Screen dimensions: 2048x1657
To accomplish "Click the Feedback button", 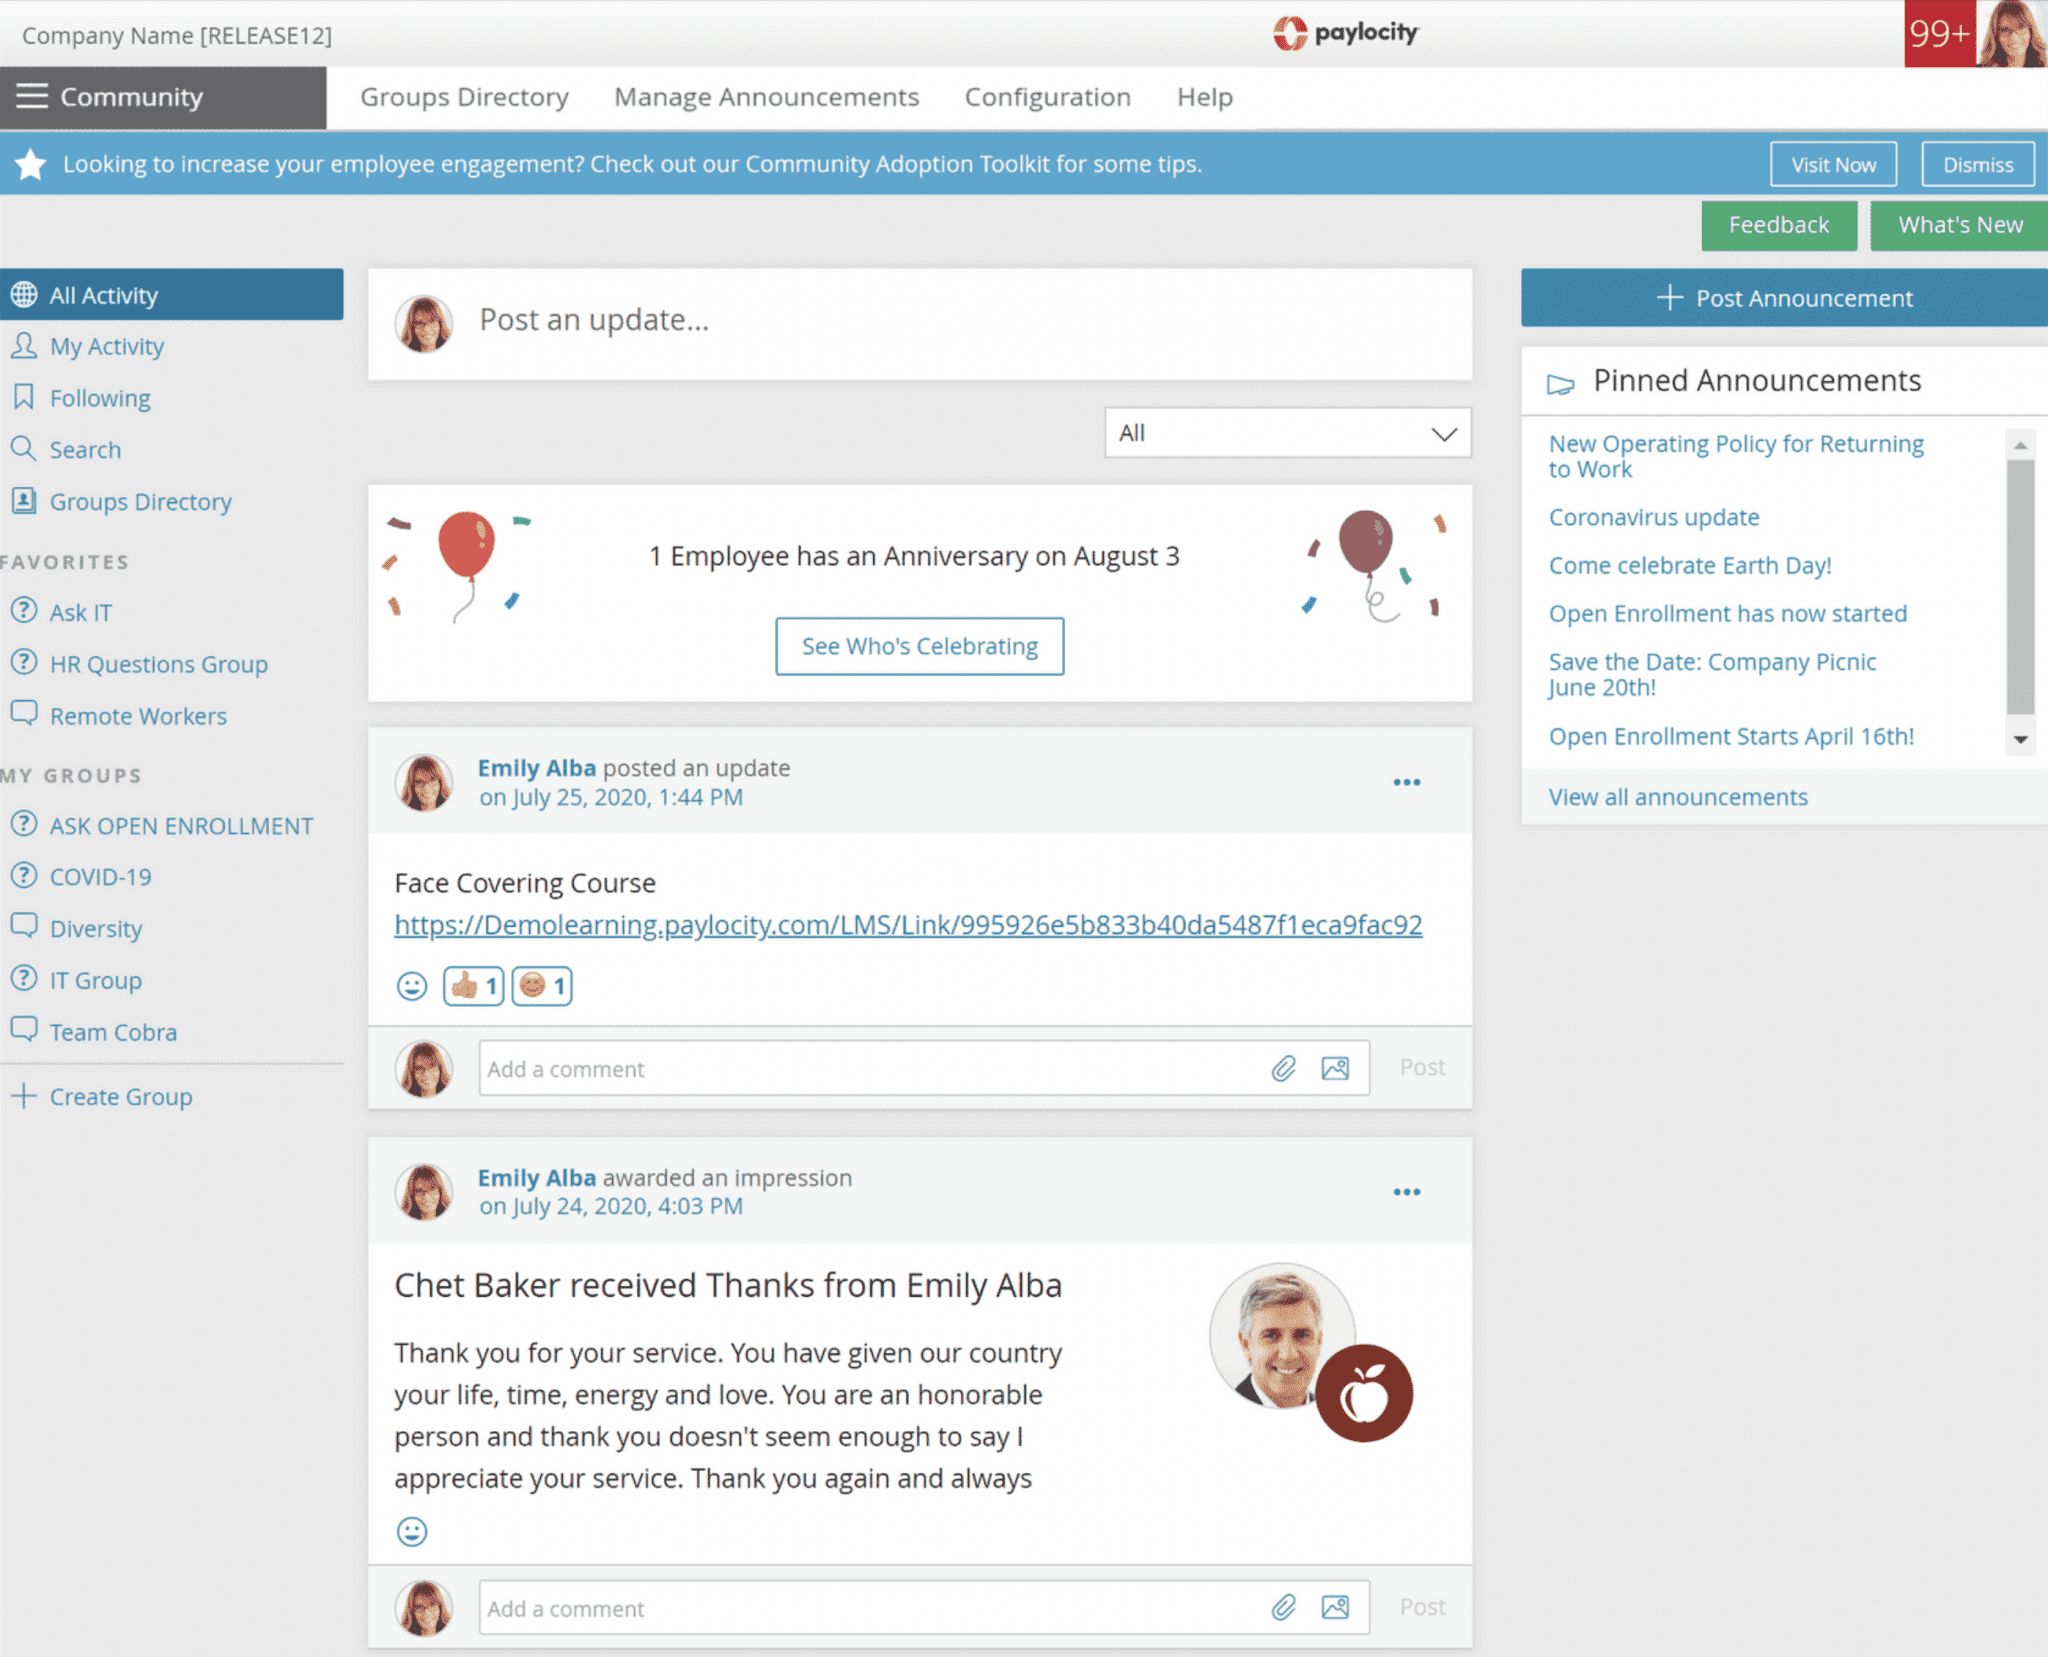I will 1779,223.
